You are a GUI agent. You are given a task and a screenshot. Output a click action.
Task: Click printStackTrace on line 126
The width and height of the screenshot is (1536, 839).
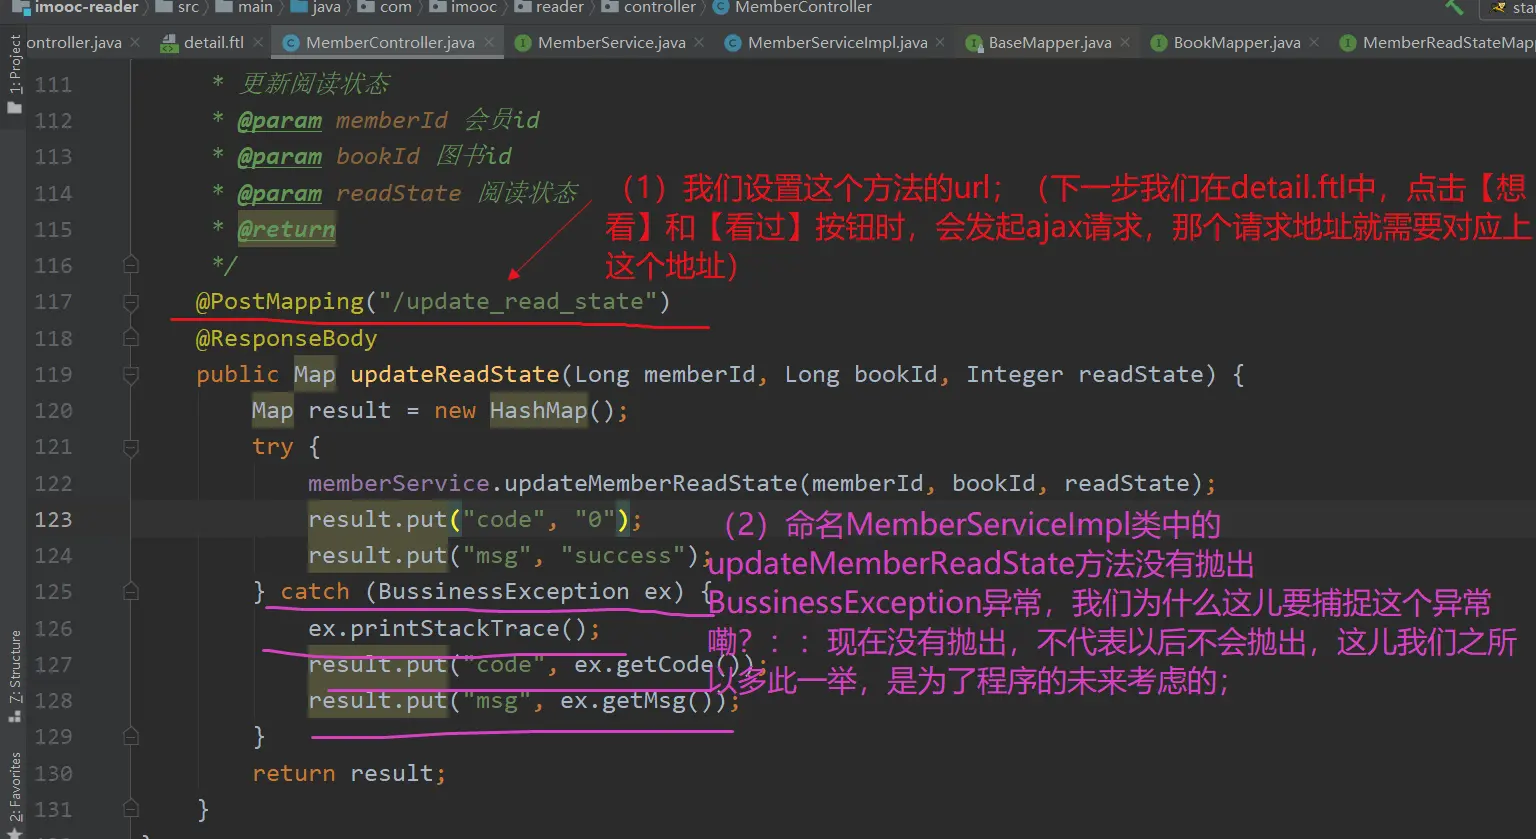[455, 629]
